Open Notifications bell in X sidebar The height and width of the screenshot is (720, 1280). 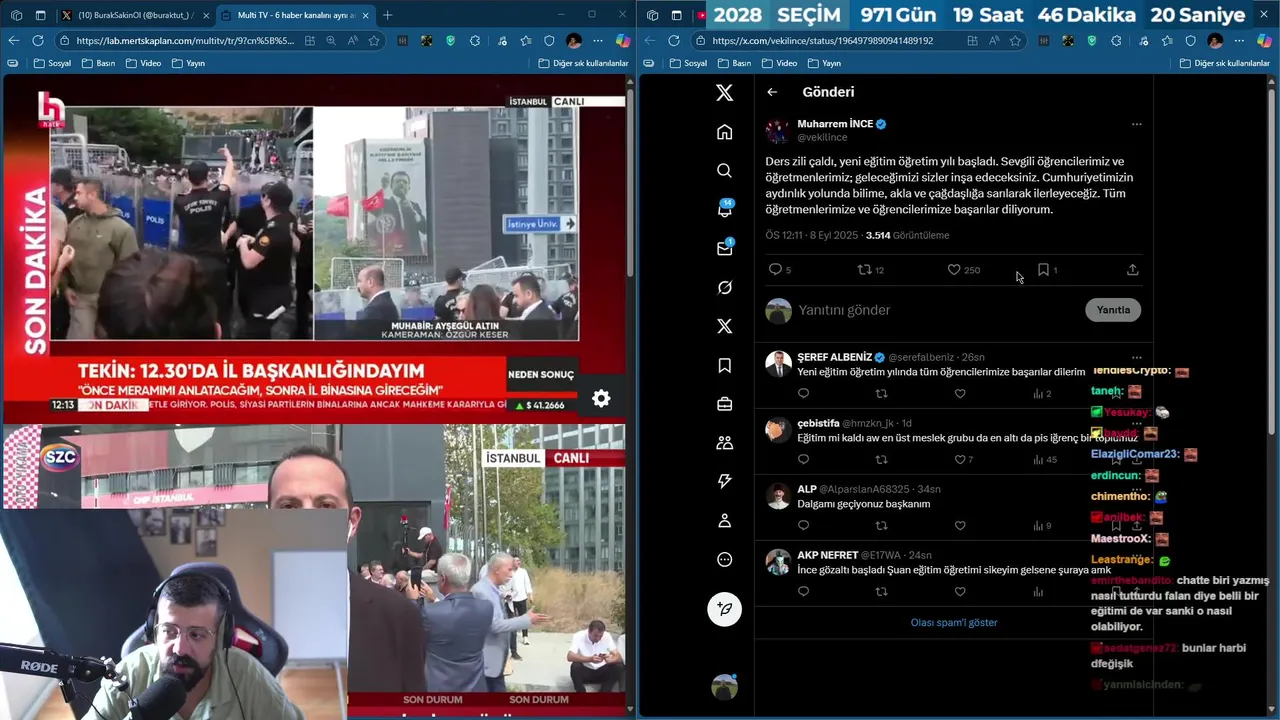point(725,209)
